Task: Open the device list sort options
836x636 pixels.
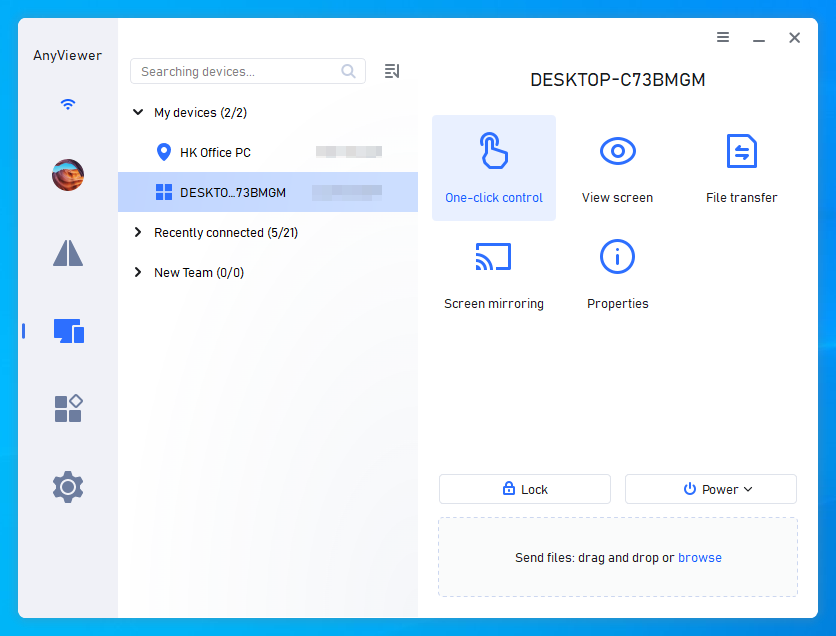Action: click(x=392, y=71)
